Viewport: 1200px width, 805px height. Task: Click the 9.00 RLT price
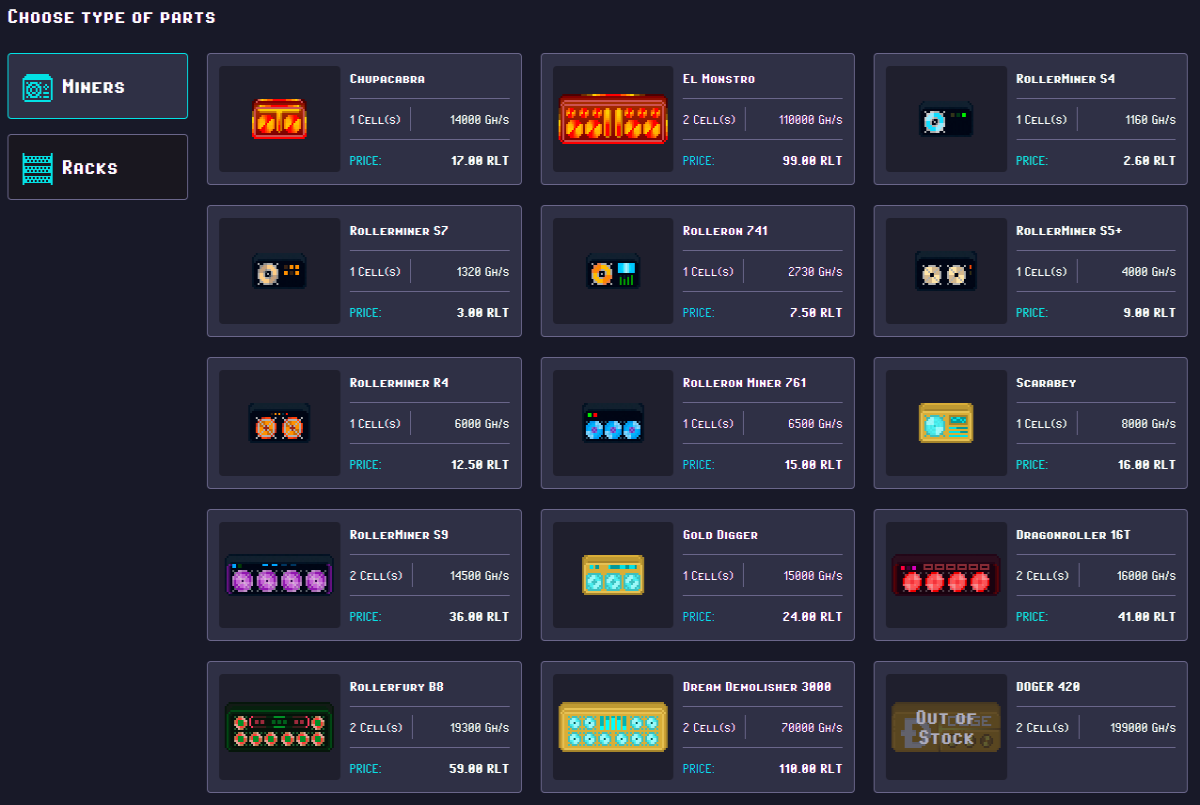click(x=1150, y=313)
